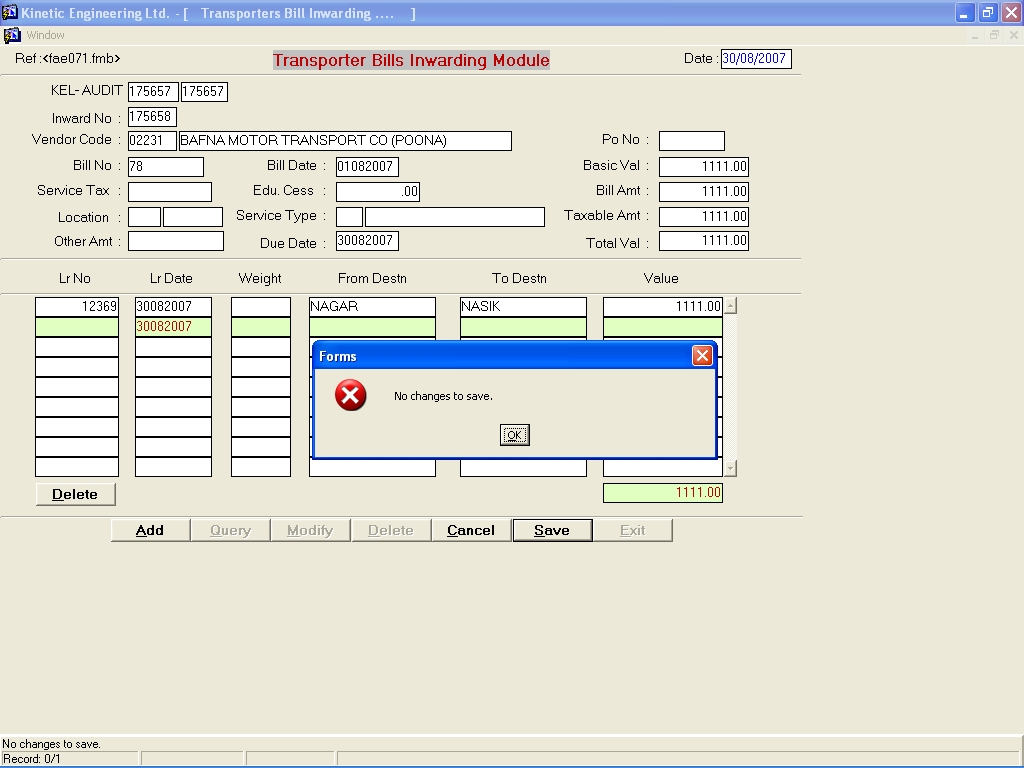Click the Service Tax field
Viewport: 1024px width, 768px height.
[x=169, y=192]
